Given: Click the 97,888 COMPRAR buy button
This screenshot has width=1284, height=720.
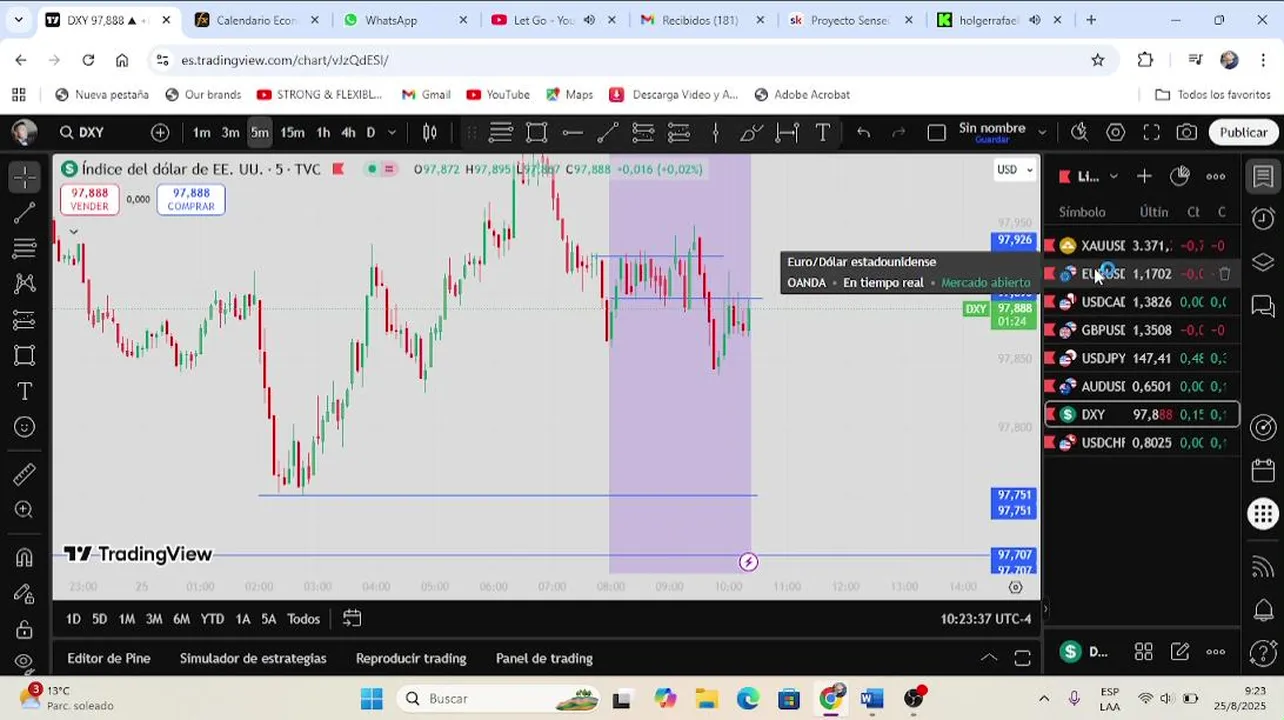Looking at the screenshot, I should click(x=191, y=199).
